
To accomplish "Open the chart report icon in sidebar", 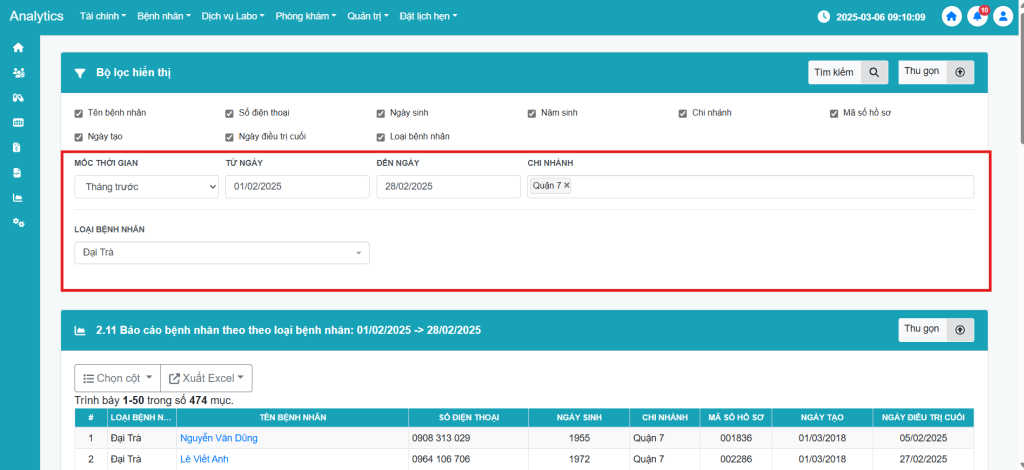I will [18, 197].
